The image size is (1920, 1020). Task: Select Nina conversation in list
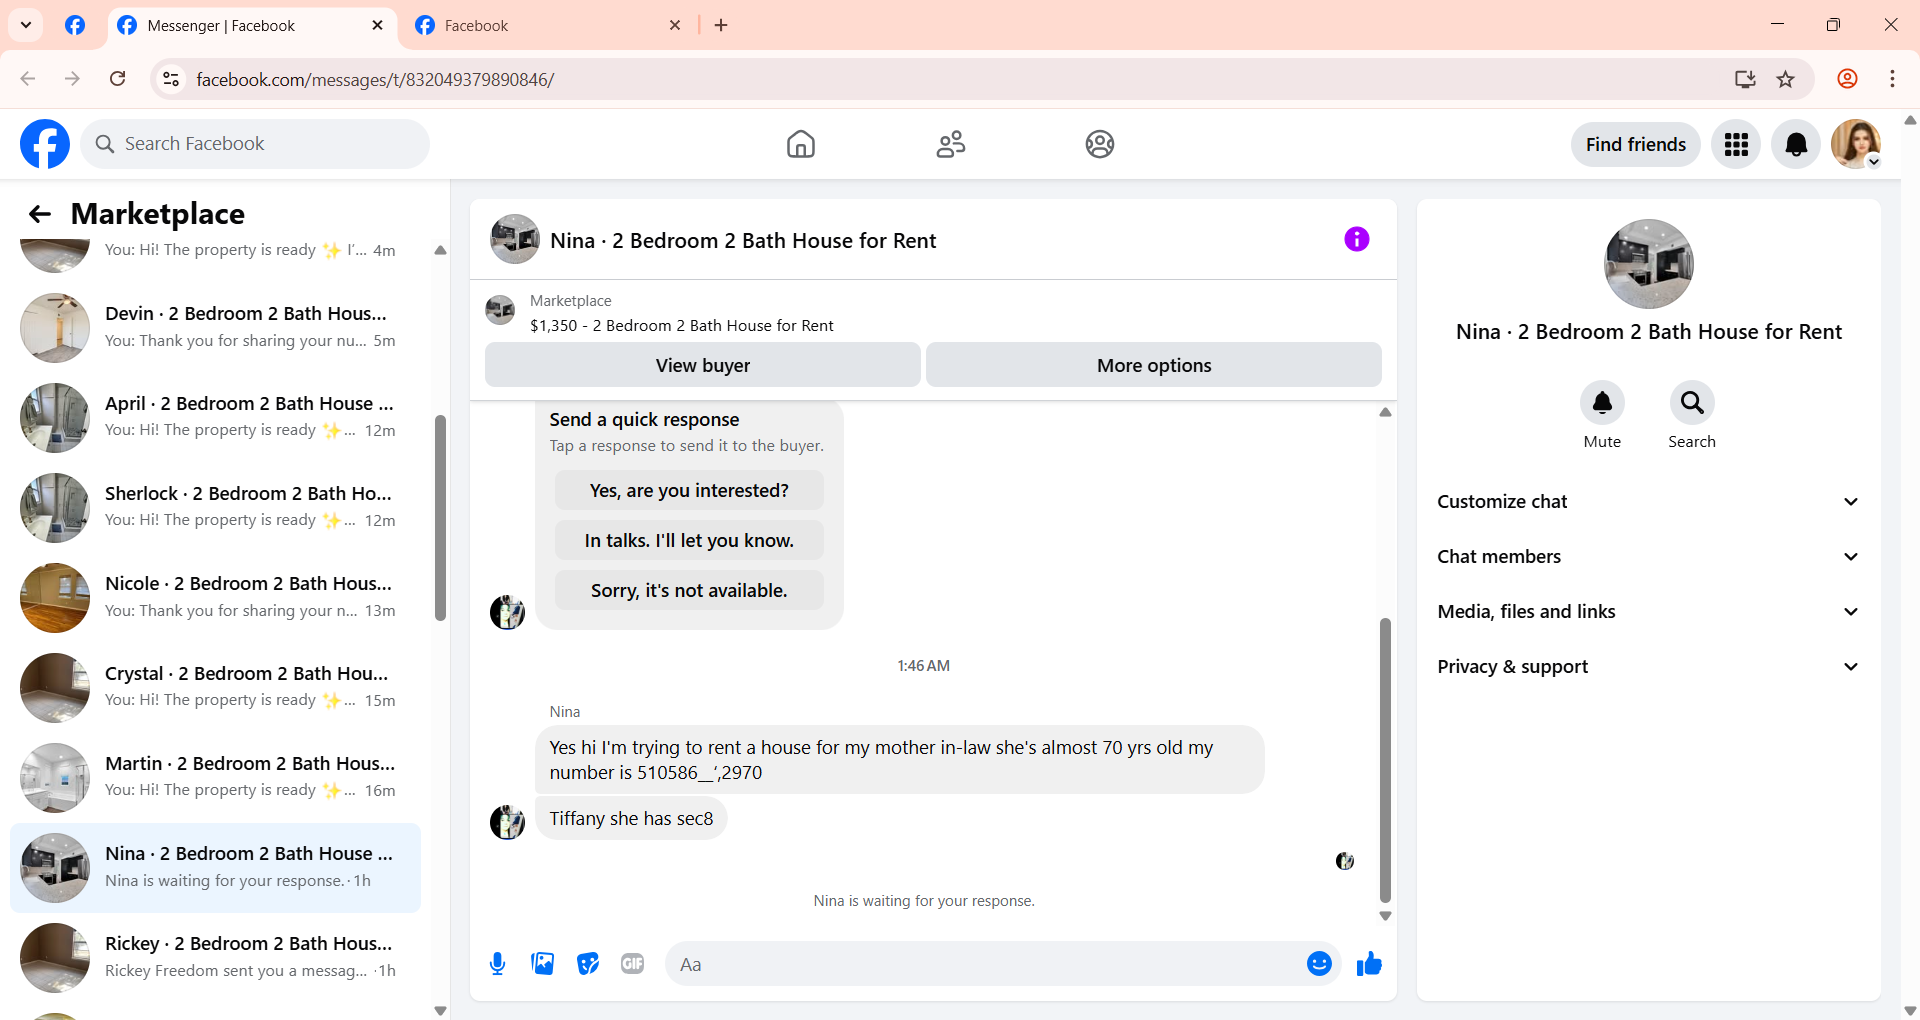tap(215, 868)
